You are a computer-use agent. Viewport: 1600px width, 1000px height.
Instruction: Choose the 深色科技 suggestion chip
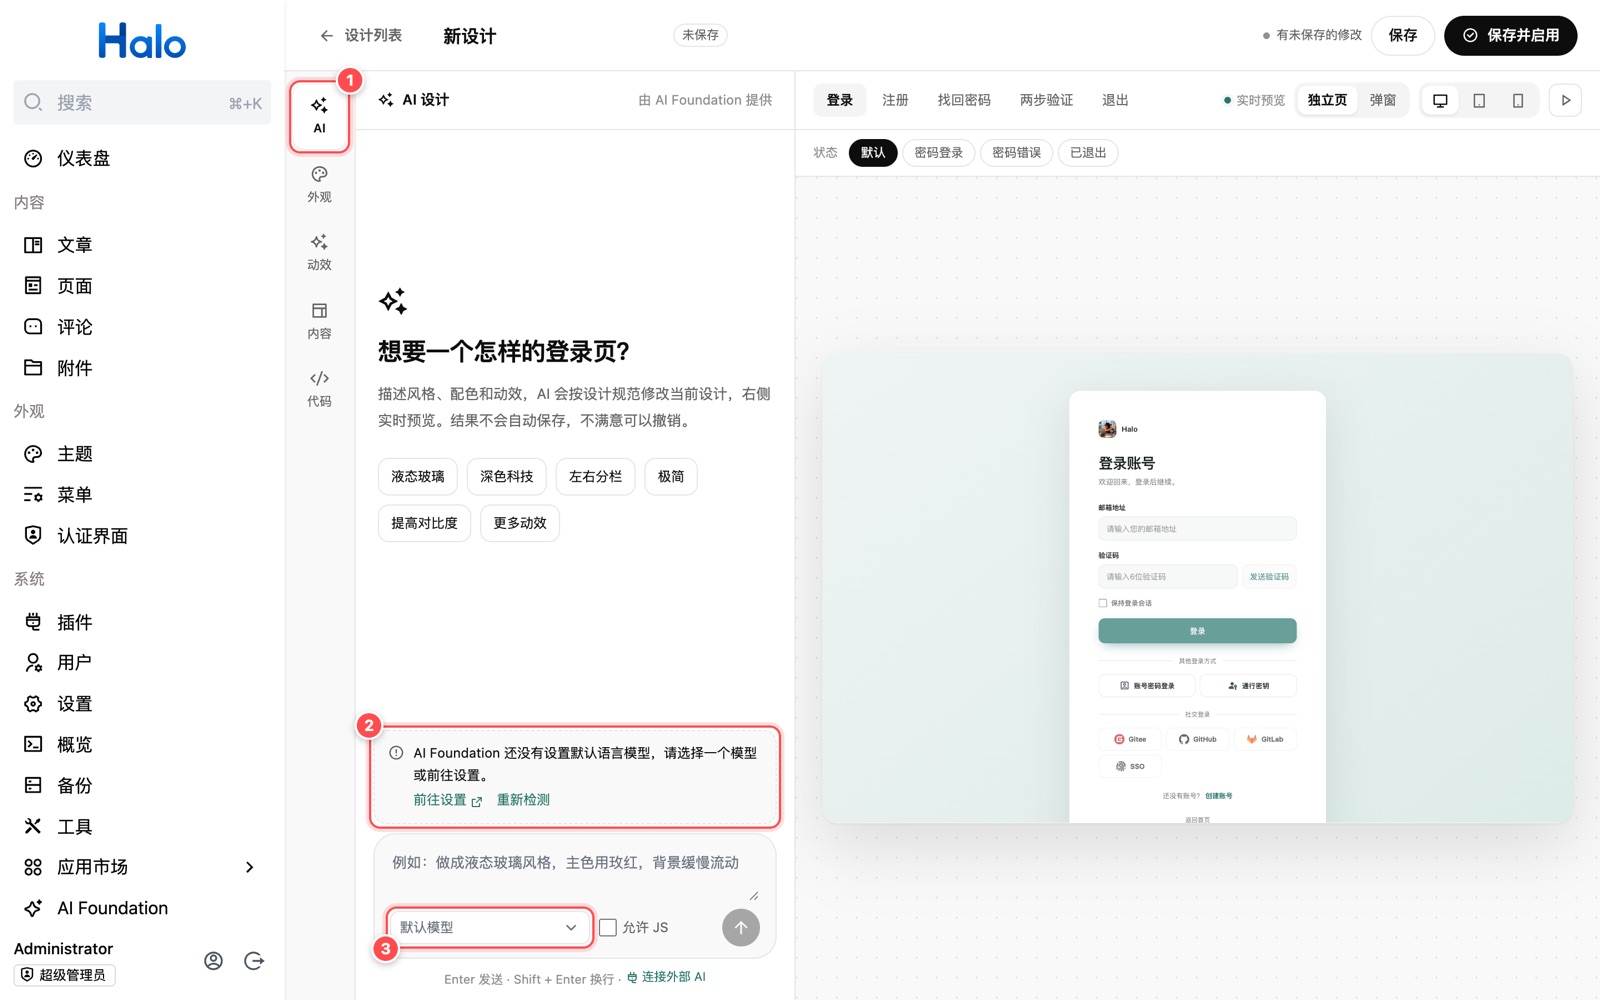tap(507, 477)
